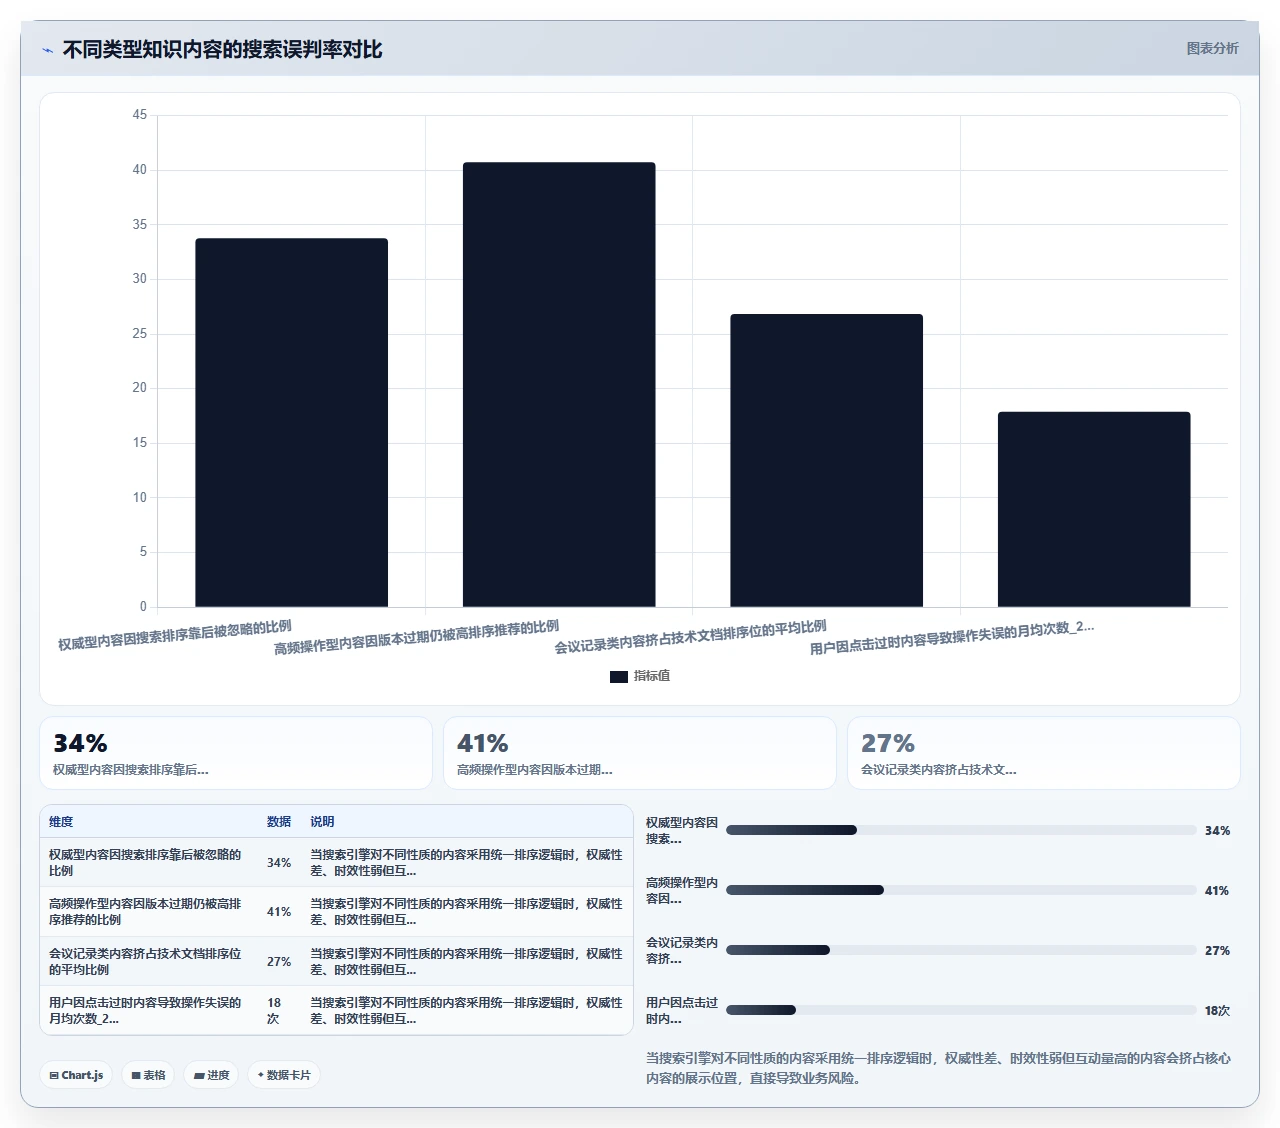Click 18次 in the table's 数据 column
Screen dimensions: 1280x1128
pos(274,1011)
